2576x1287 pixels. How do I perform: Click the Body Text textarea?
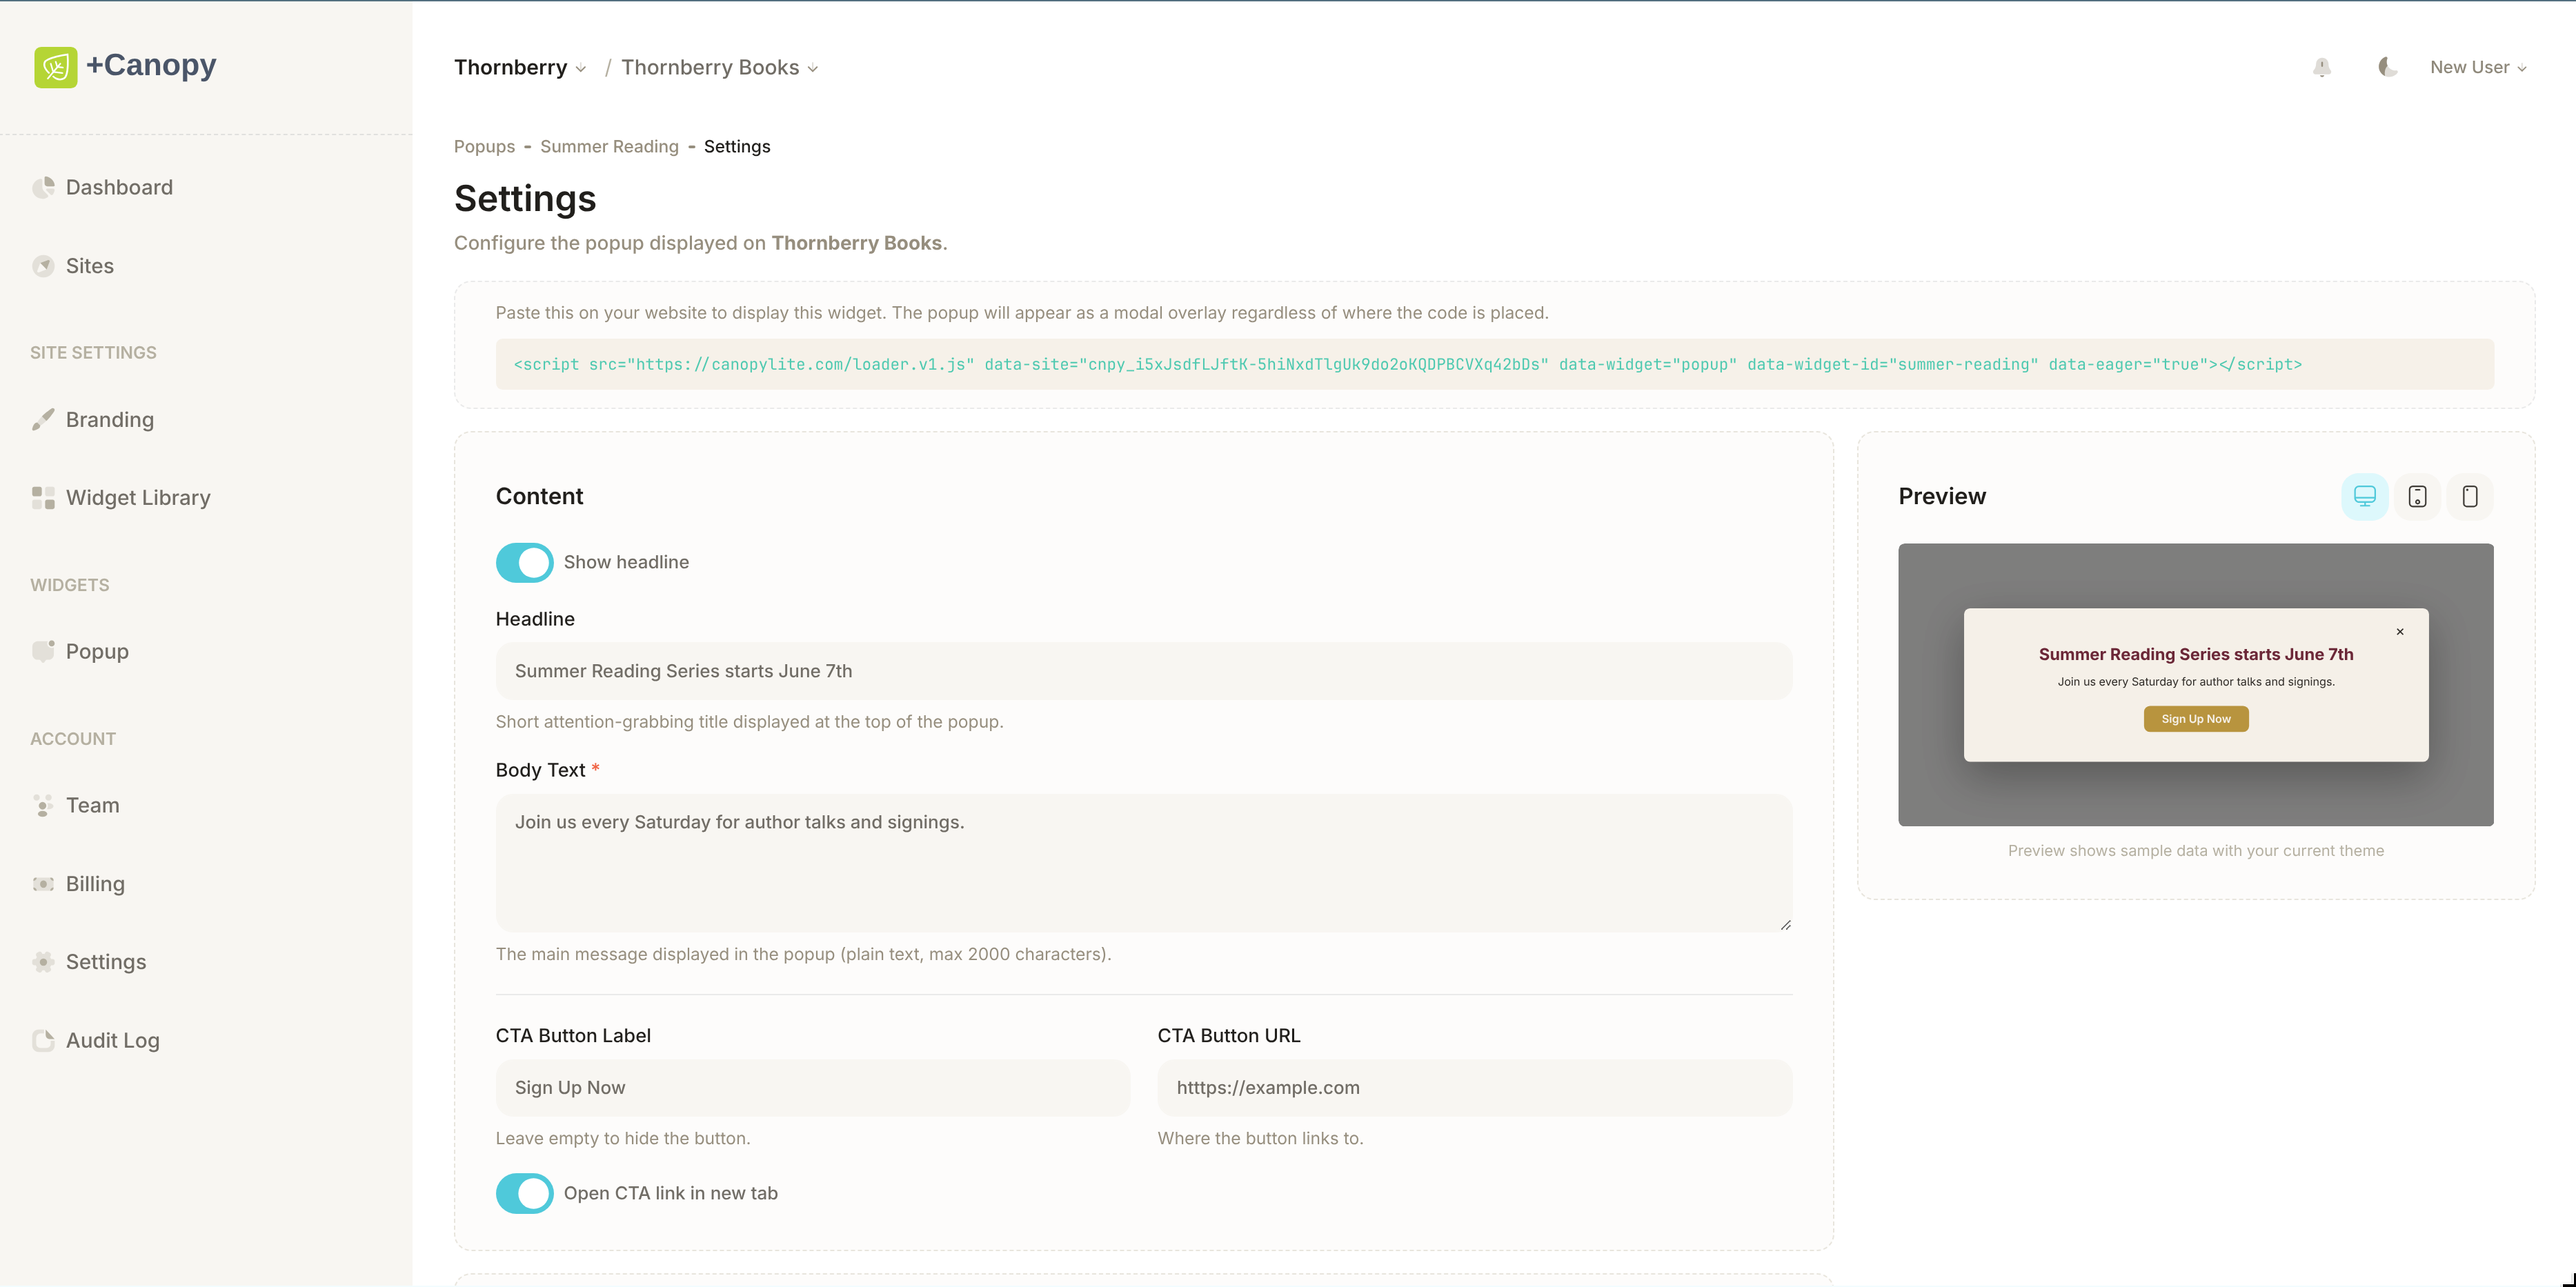coord(1144,863)
